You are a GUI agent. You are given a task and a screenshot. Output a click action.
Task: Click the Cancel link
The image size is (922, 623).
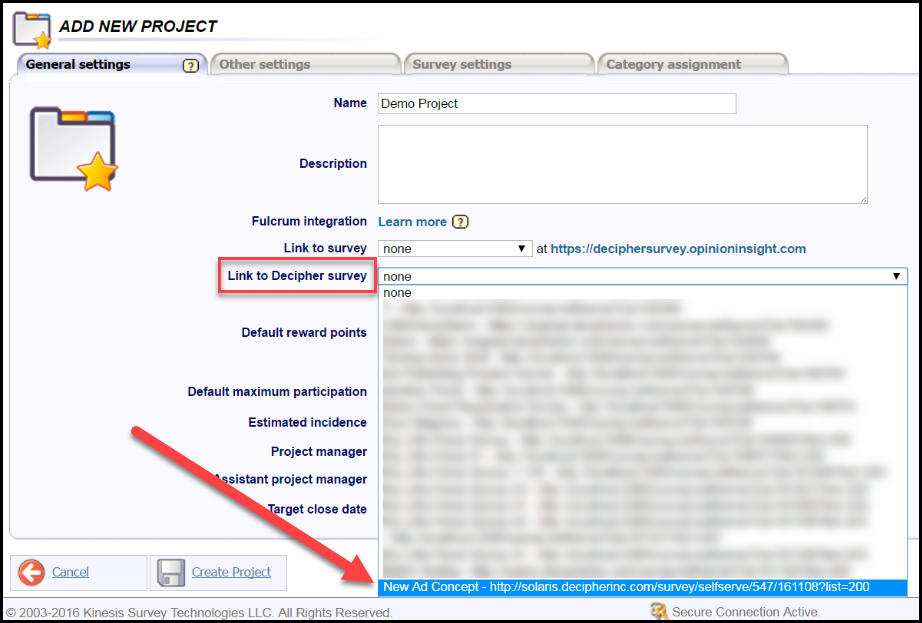tap(70, 573)
